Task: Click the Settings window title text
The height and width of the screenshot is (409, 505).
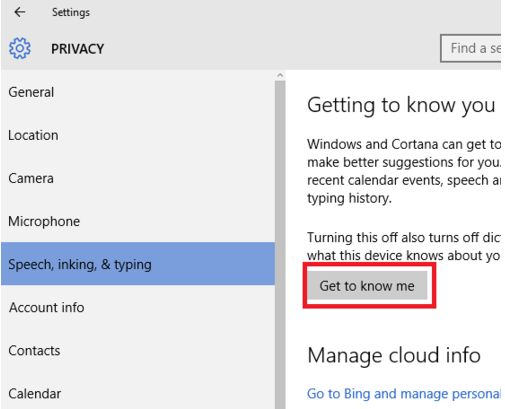Action: click(x=71, y=13)
